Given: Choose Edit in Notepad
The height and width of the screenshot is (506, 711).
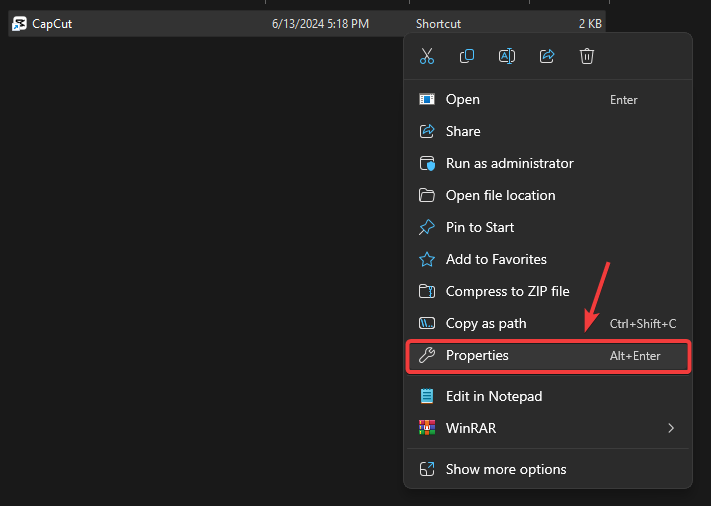Looking at the screenshot, I should click(x=548, y=396).
